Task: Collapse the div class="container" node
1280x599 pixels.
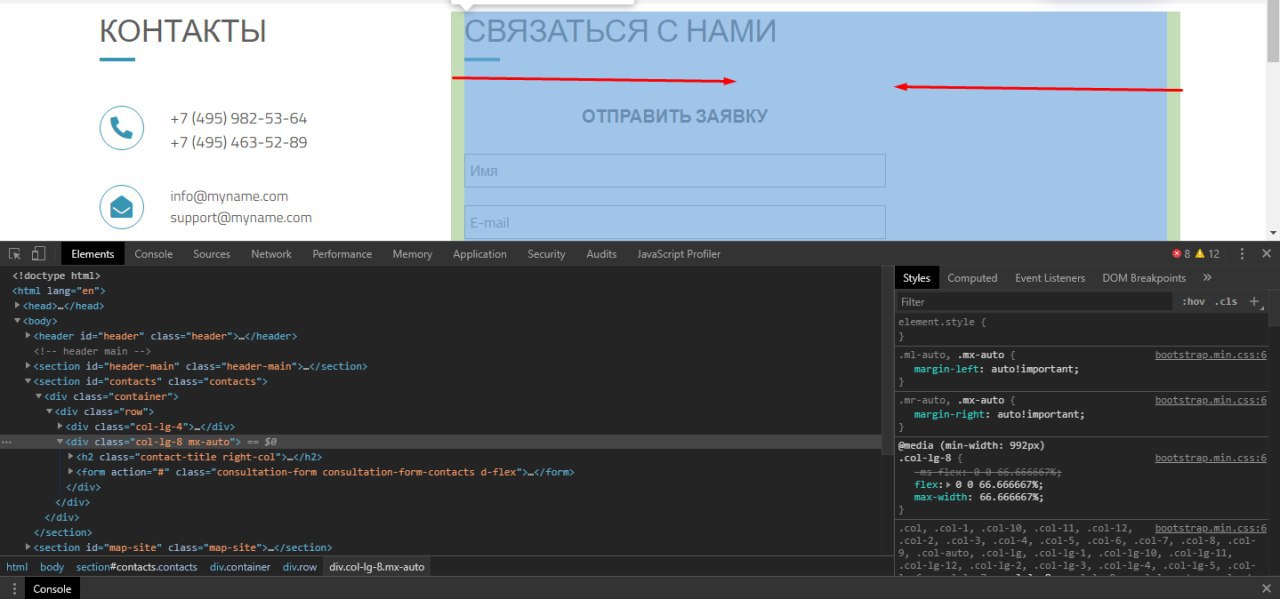Action: [x=39, y=396]
